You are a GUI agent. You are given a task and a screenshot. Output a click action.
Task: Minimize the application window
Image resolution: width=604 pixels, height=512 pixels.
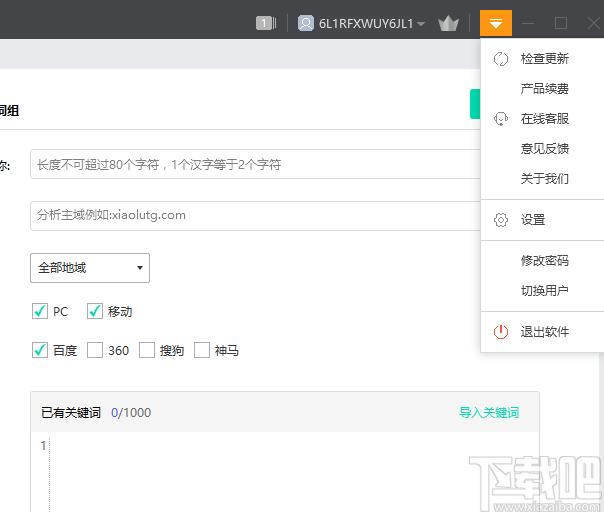click(x=528, y=23)
